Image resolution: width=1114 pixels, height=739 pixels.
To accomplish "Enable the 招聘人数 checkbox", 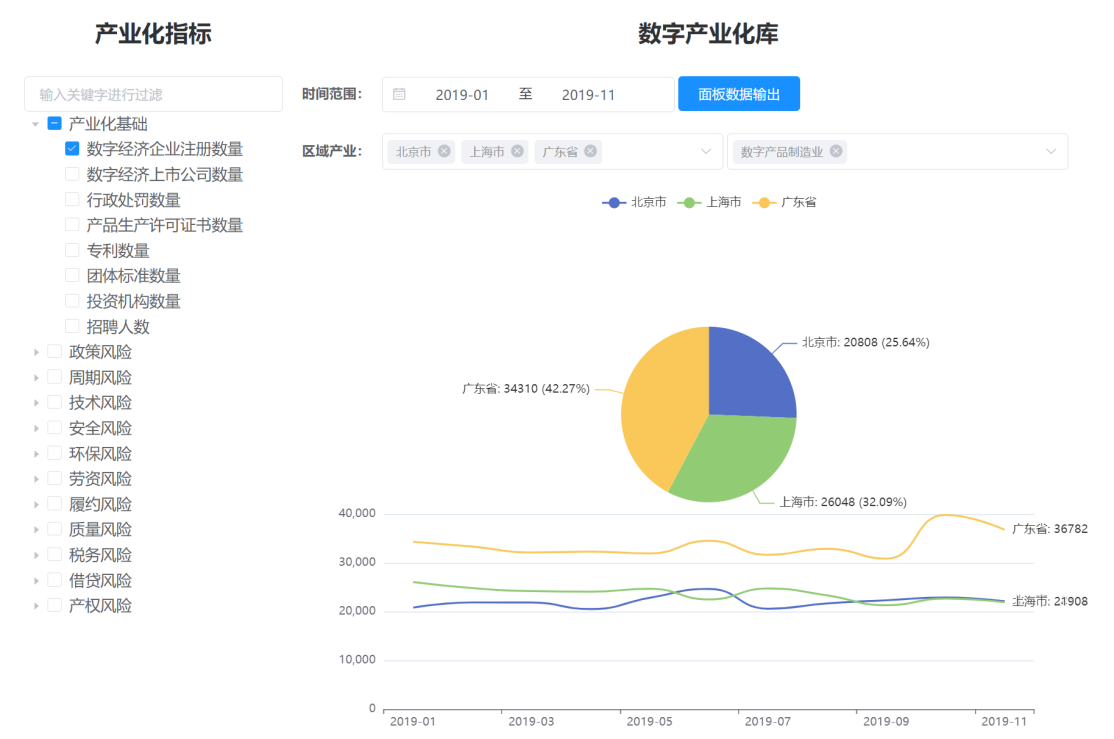I will 72,326.
